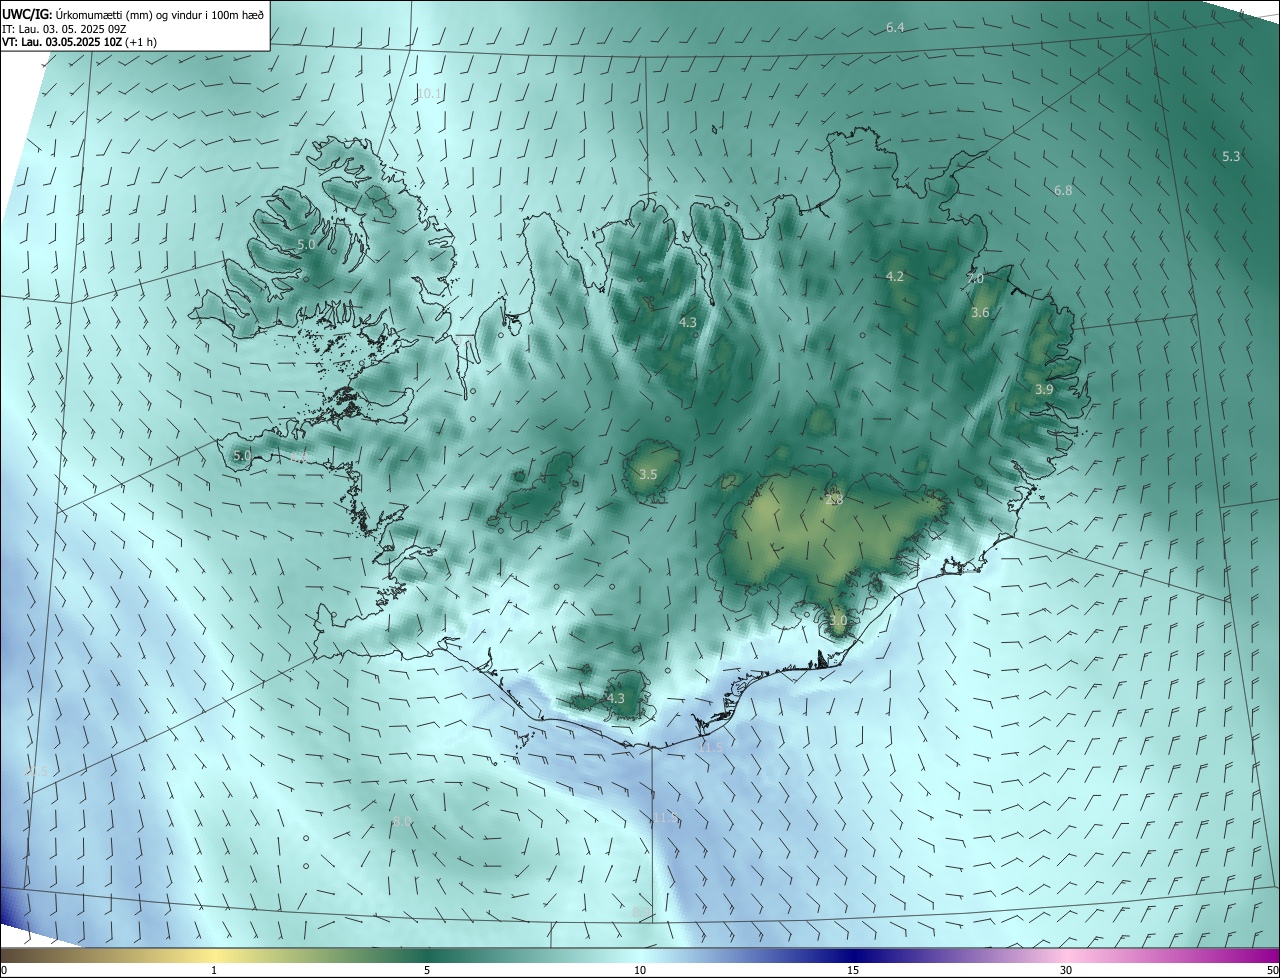Click the 10 label on the colour scale

pos(640,970)
